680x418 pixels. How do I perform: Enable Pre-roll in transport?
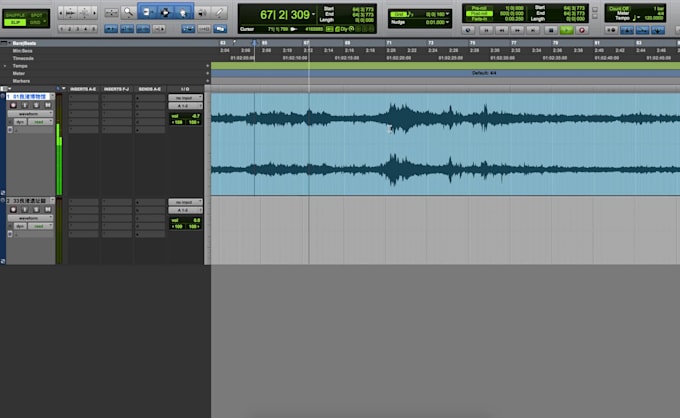coord(479,8)
